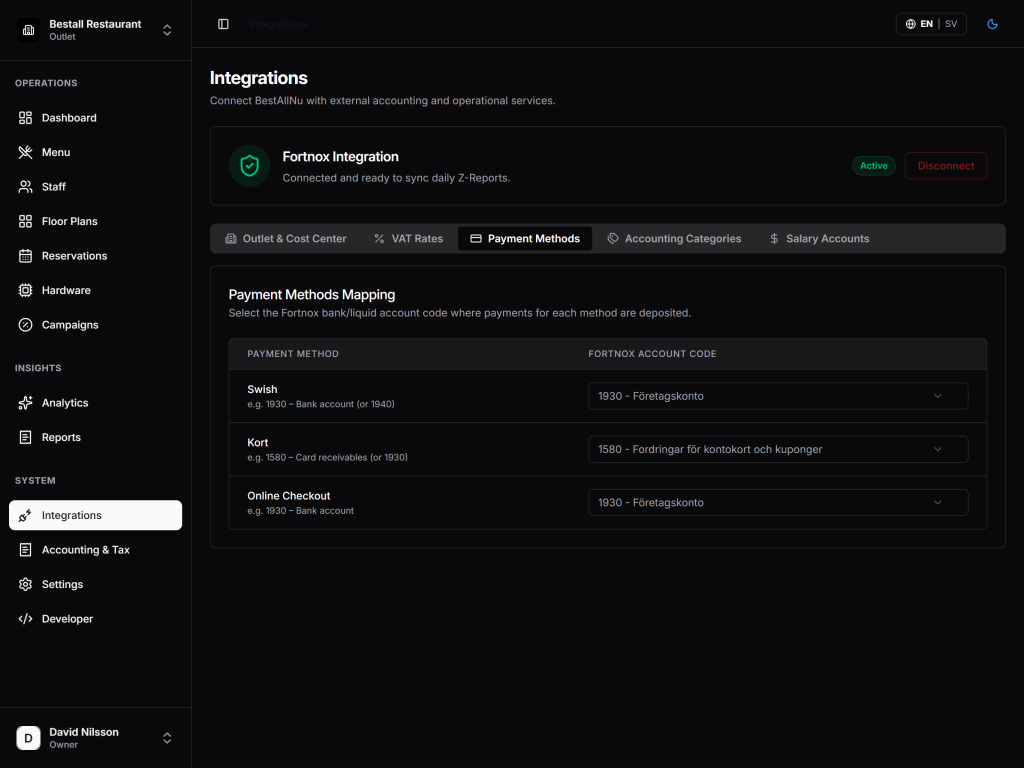This screenshot has height=768, width=1024.
Task: Open Reservations from the sidebar
Action: (x=95, y=256)
